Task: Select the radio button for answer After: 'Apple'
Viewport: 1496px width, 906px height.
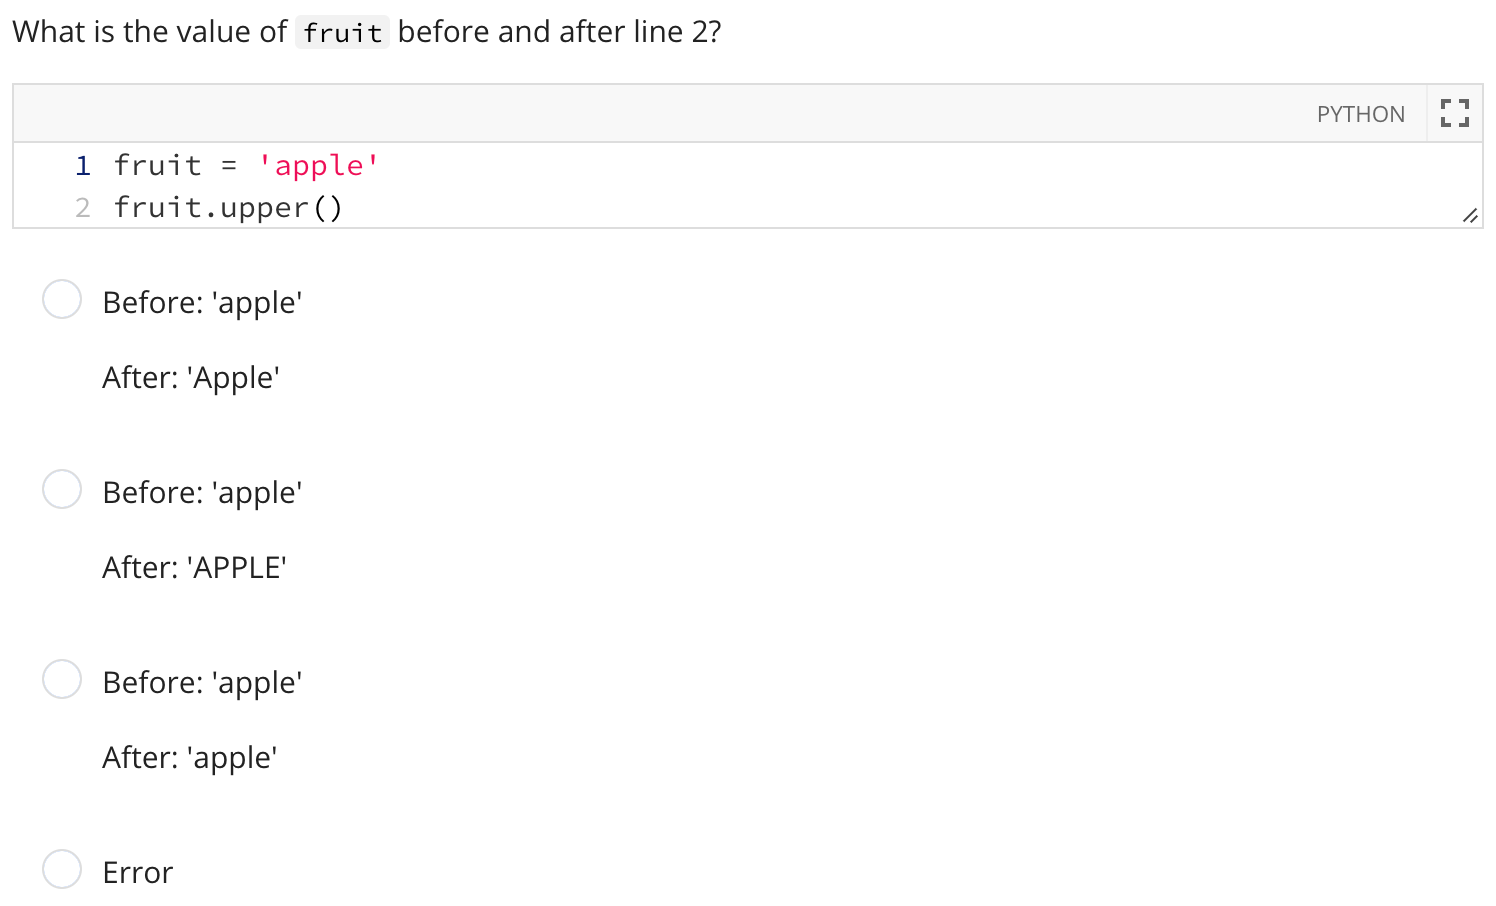Action: pyautogui.click(x=61, y=299)
